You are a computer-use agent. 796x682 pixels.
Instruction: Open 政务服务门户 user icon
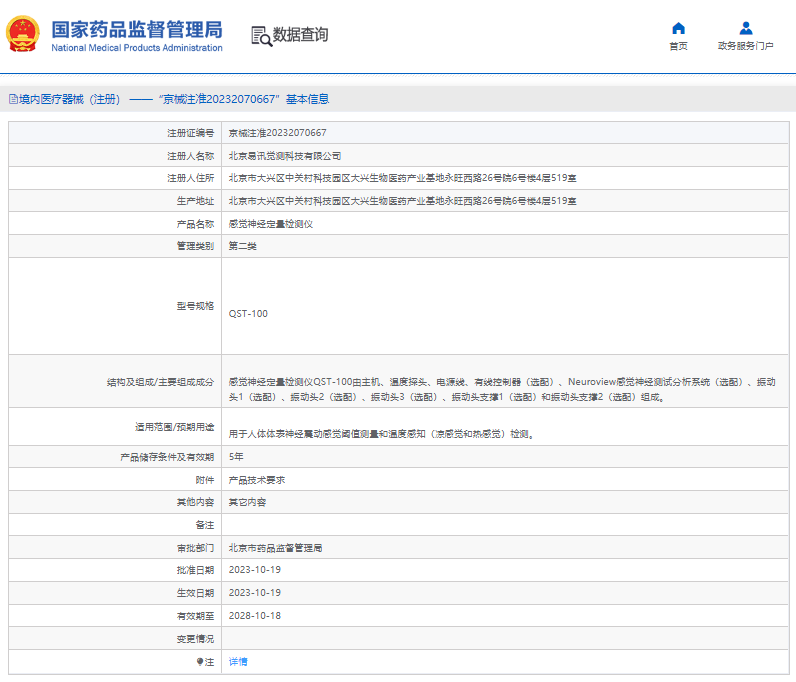pyautogui.click(x=746, y=28)
